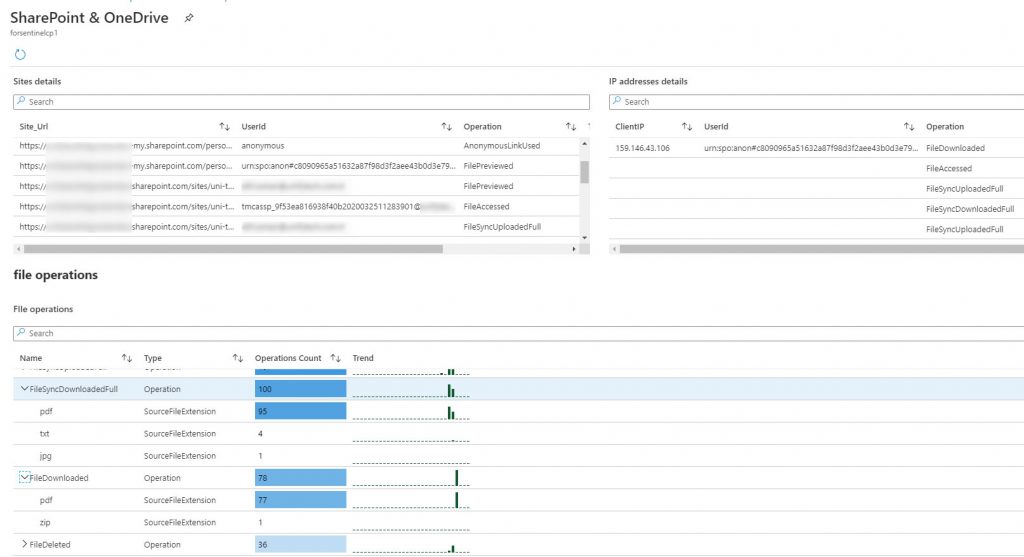
Task: Sort File operations by Type
Action: [238, 358]
